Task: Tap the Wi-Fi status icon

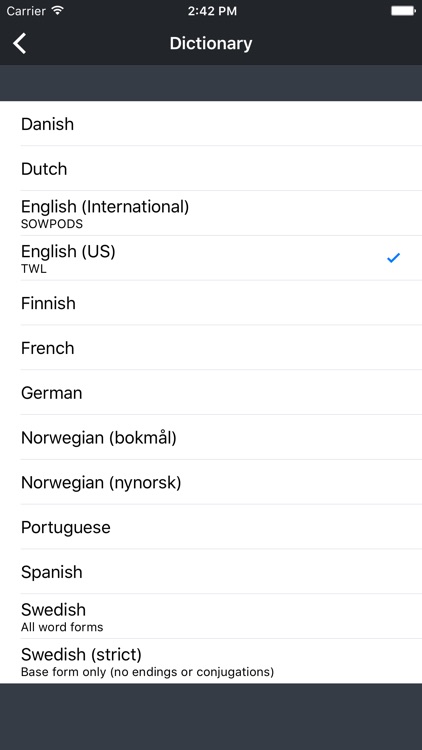Action: (57, 11)
